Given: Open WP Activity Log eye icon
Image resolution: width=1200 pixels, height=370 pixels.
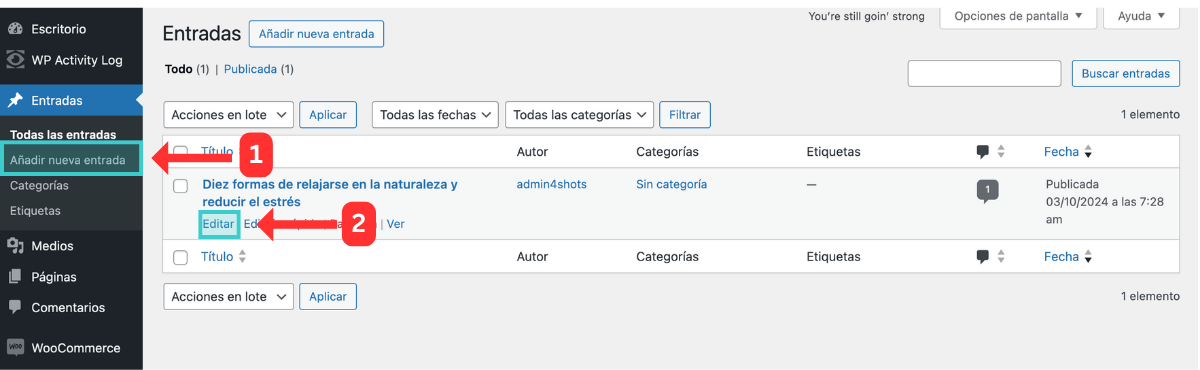Looking at the screenshot, I should coord(16,60).
